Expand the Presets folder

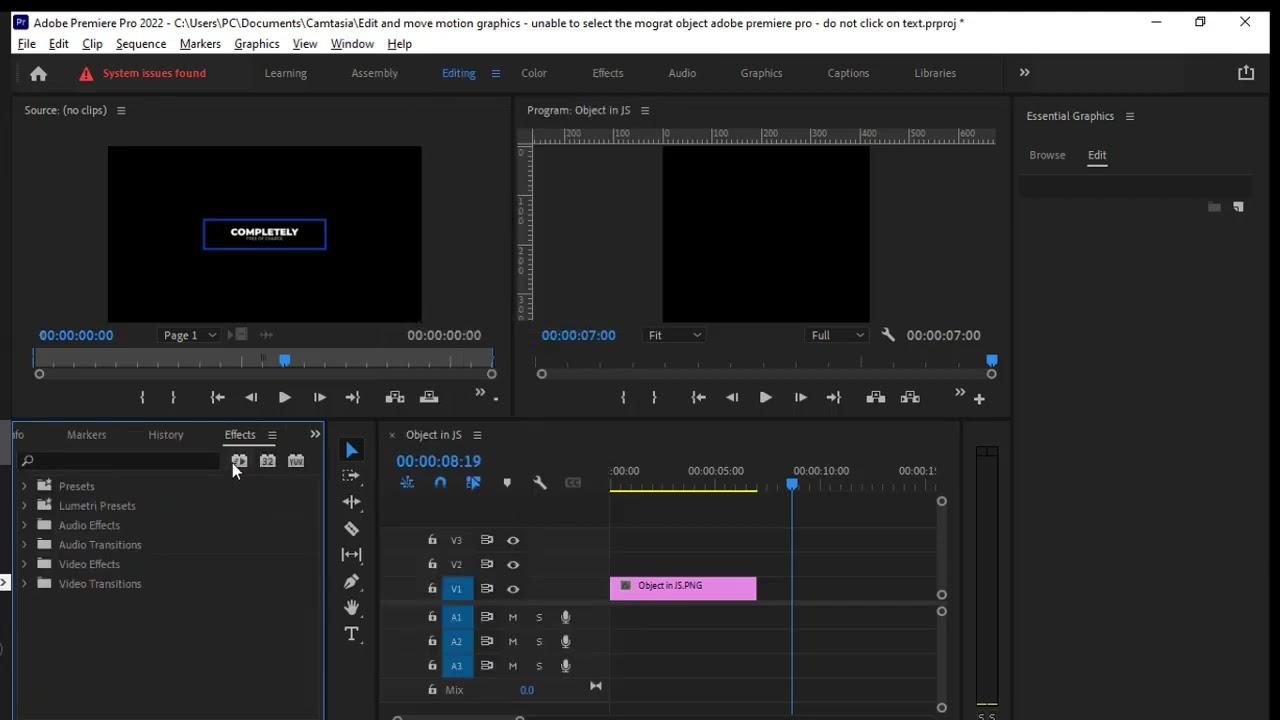(x=24, y=486)
